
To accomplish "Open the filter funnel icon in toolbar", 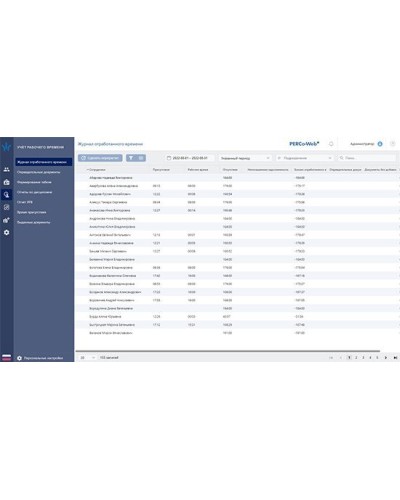I will tap(131, 158).
